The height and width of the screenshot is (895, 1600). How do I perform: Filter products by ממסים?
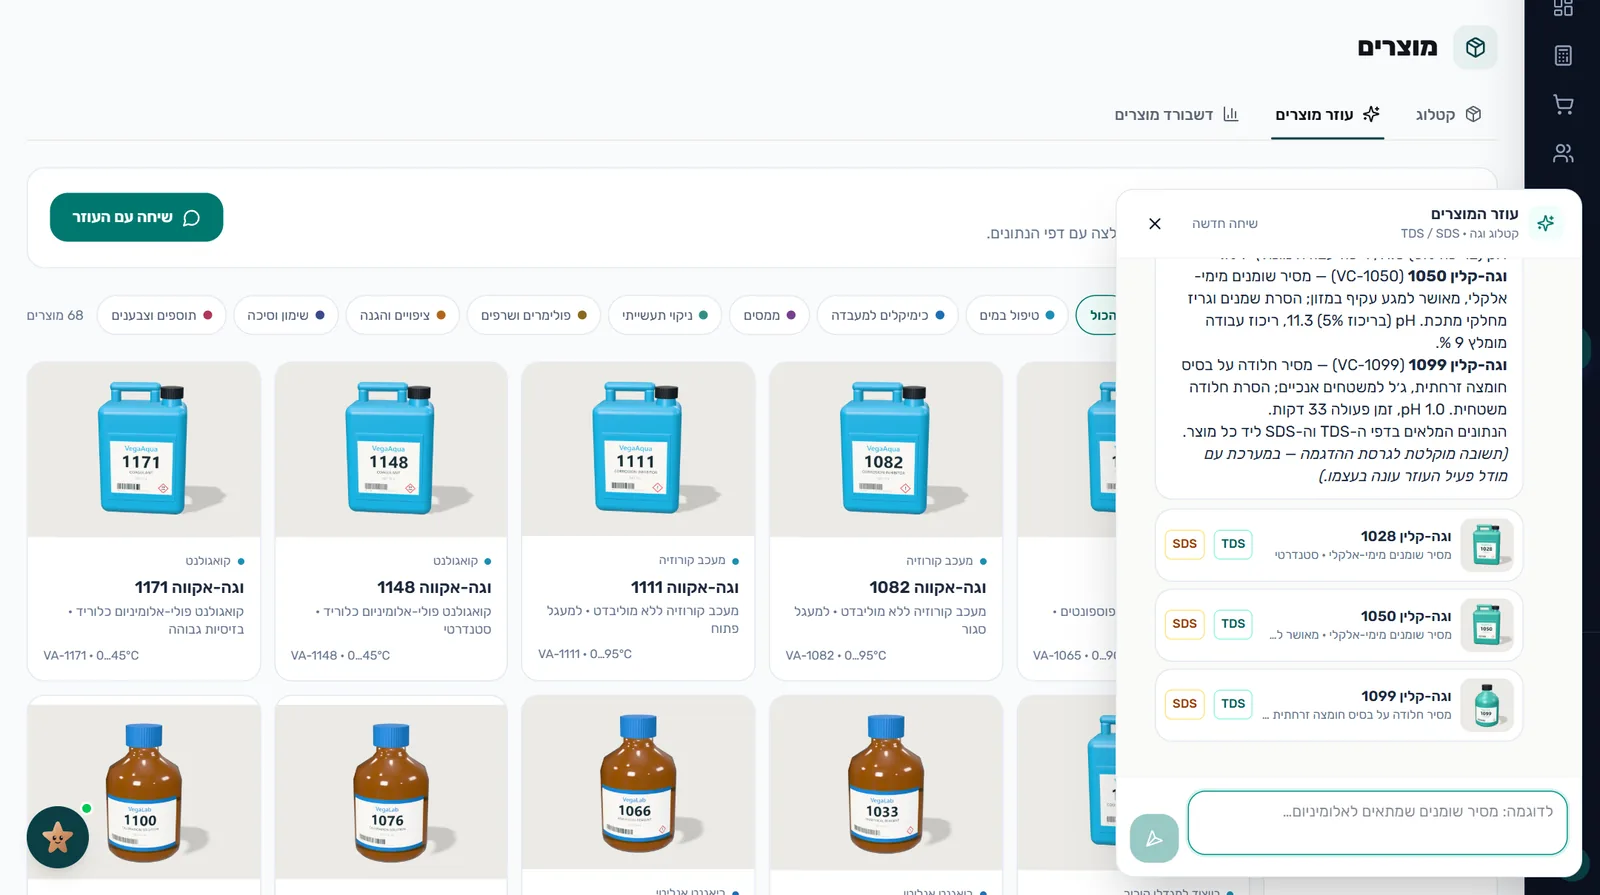pos(769,315)
